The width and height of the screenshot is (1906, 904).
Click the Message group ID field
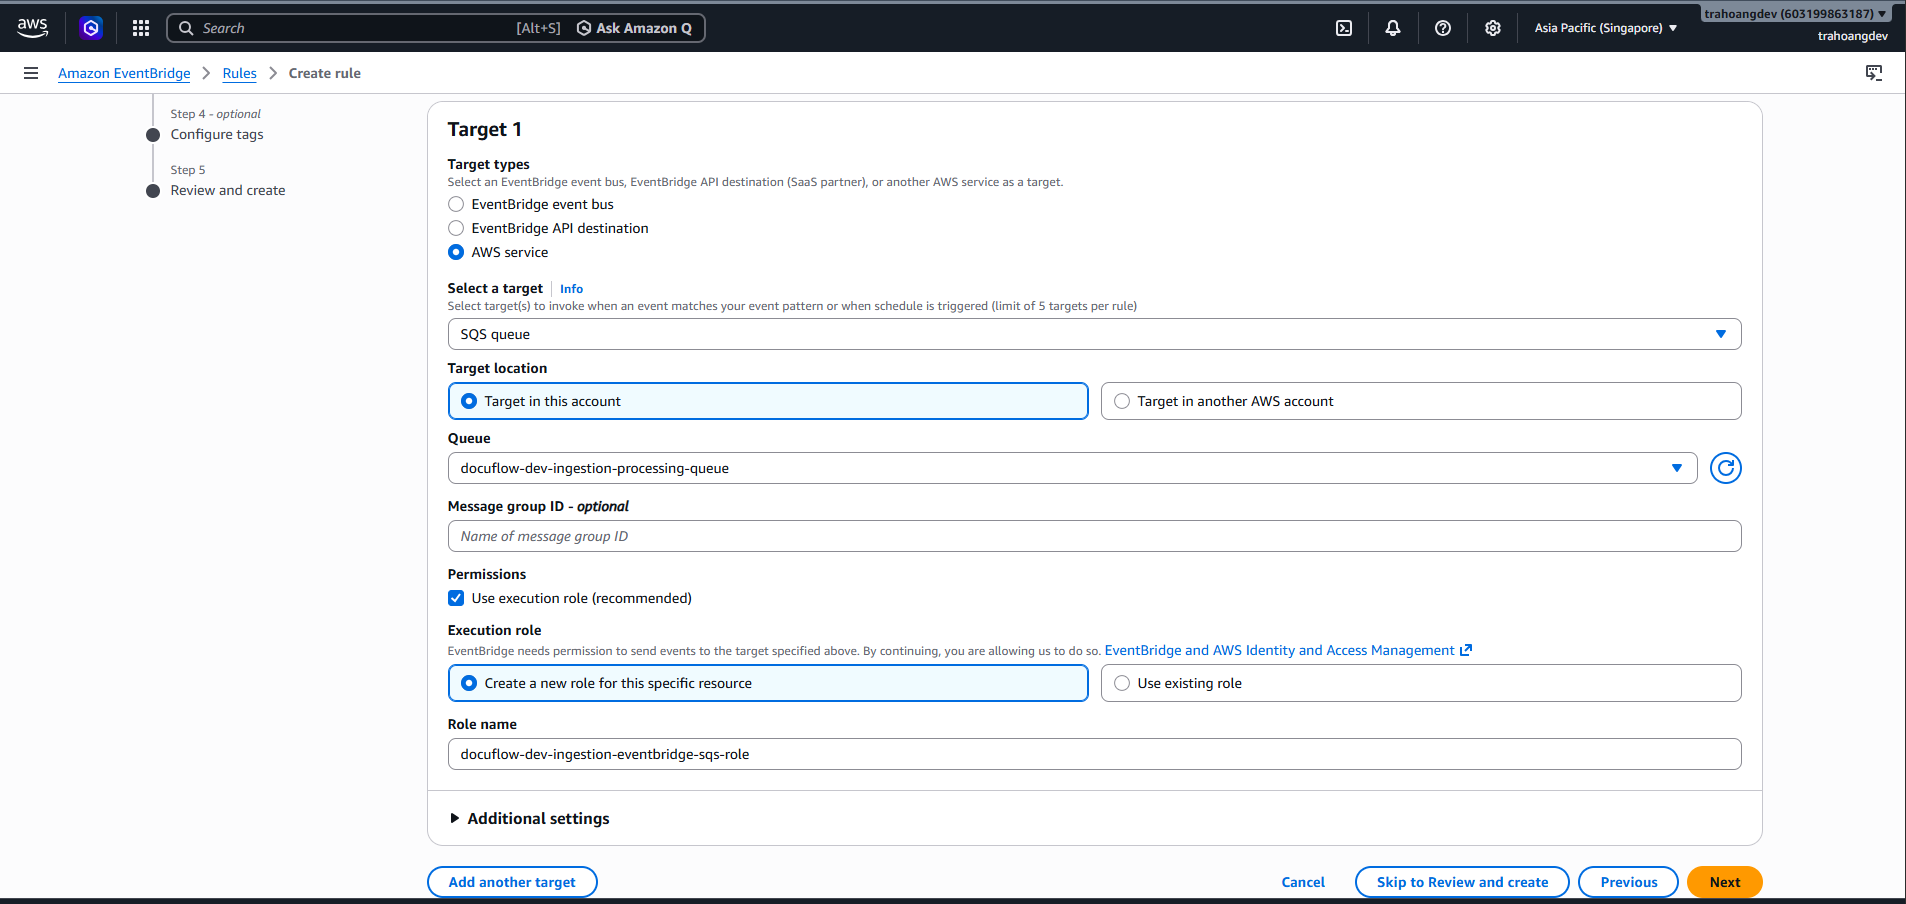(x=1094, y=536)
